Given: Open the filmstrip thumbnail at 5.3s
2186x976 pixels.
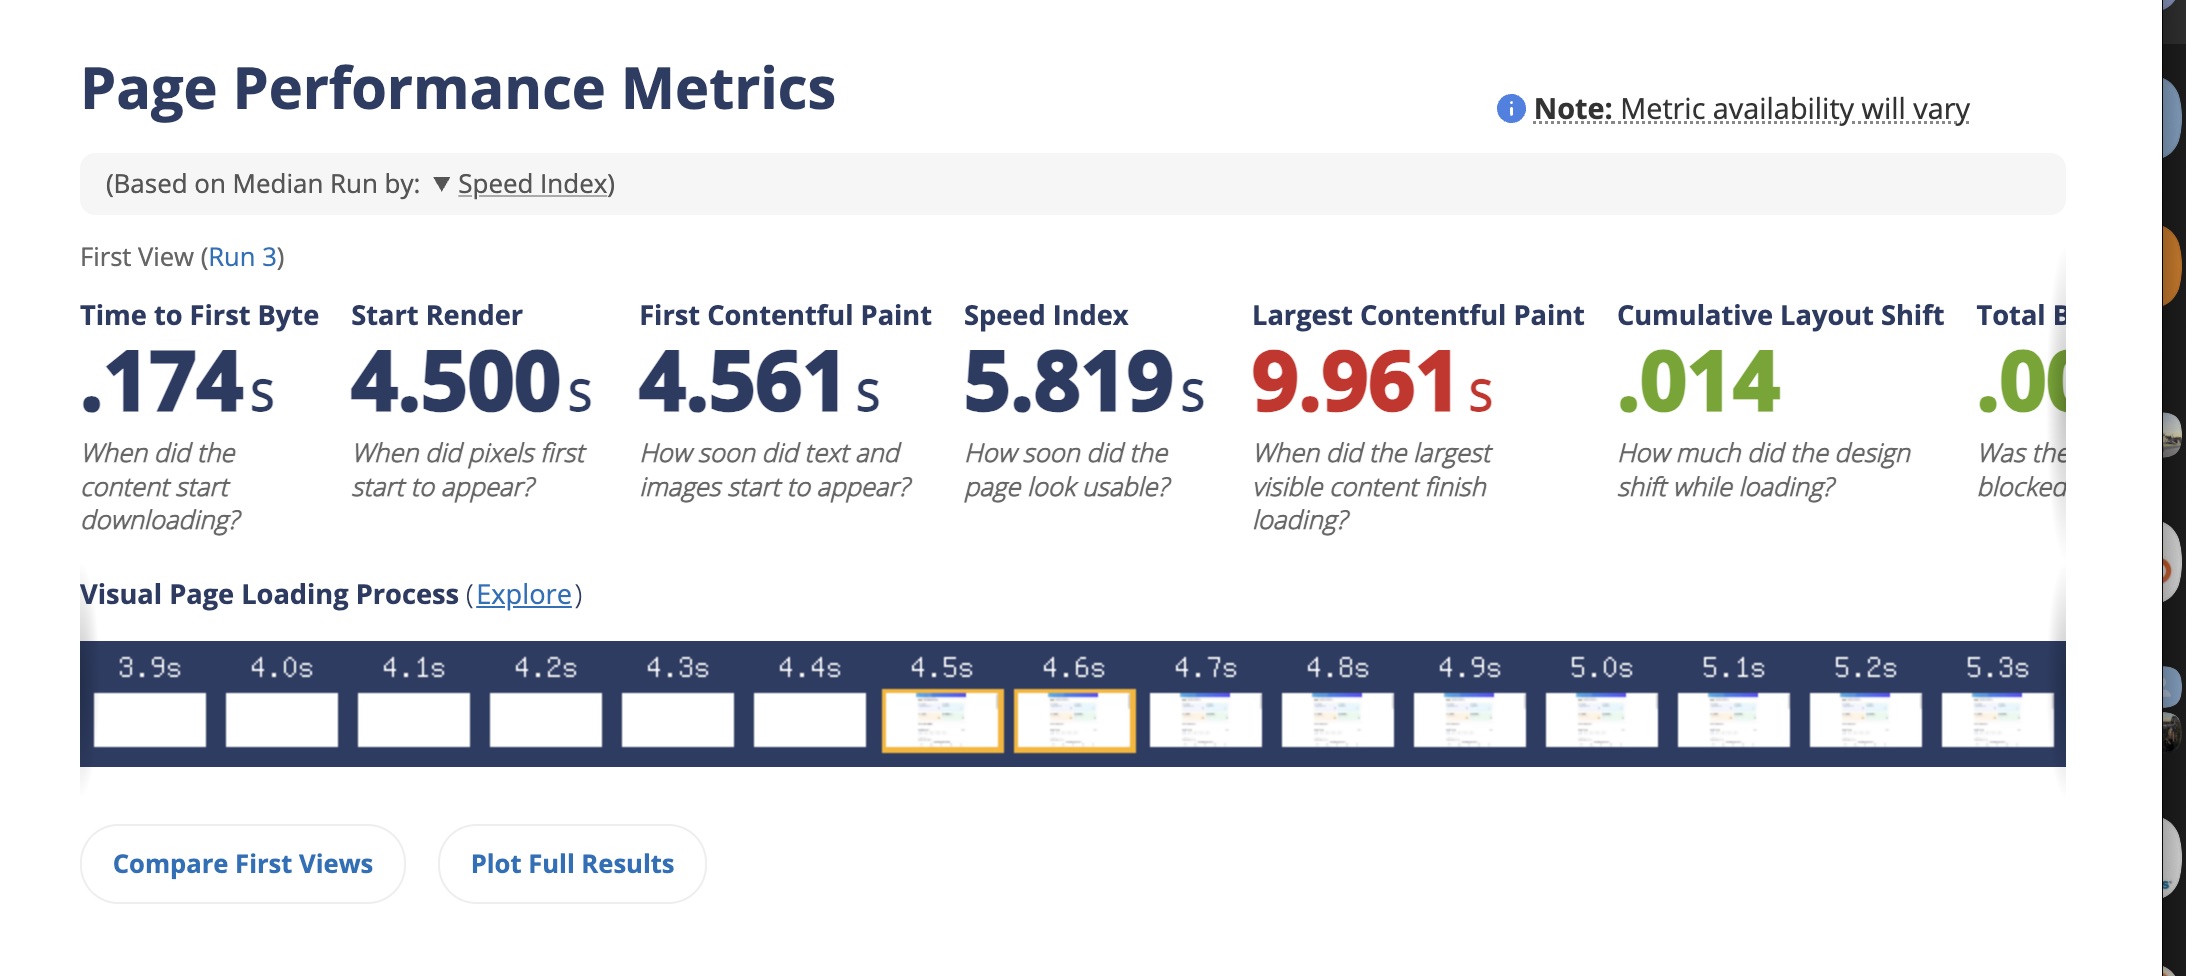Looking at the screenshot, I should coord(1997,720).
